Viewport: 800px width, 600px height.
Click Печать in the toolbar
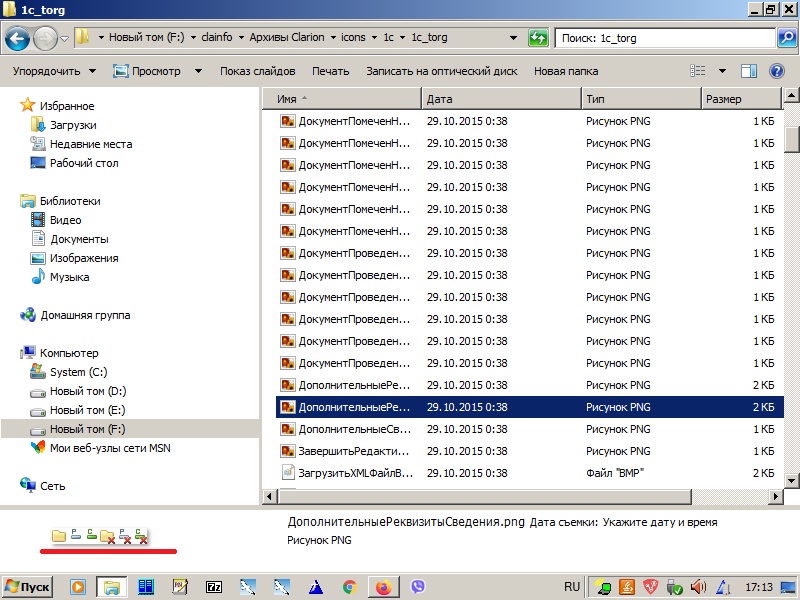[330, 71]
